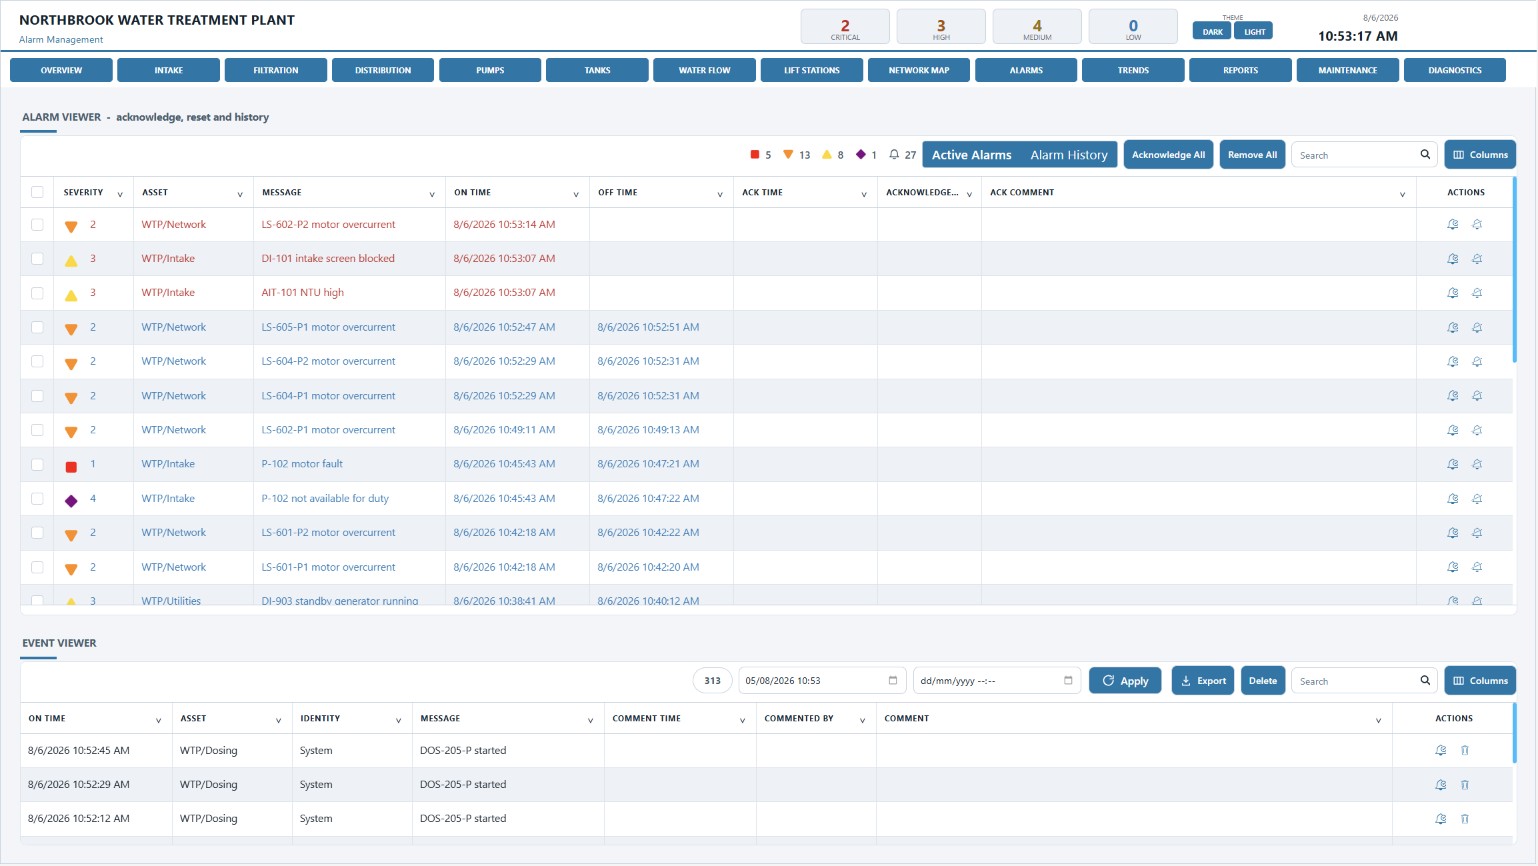Select checkbox for DI-101 intake screen blocked
This screenshot has height=866, width=1538.
[37, 259]
